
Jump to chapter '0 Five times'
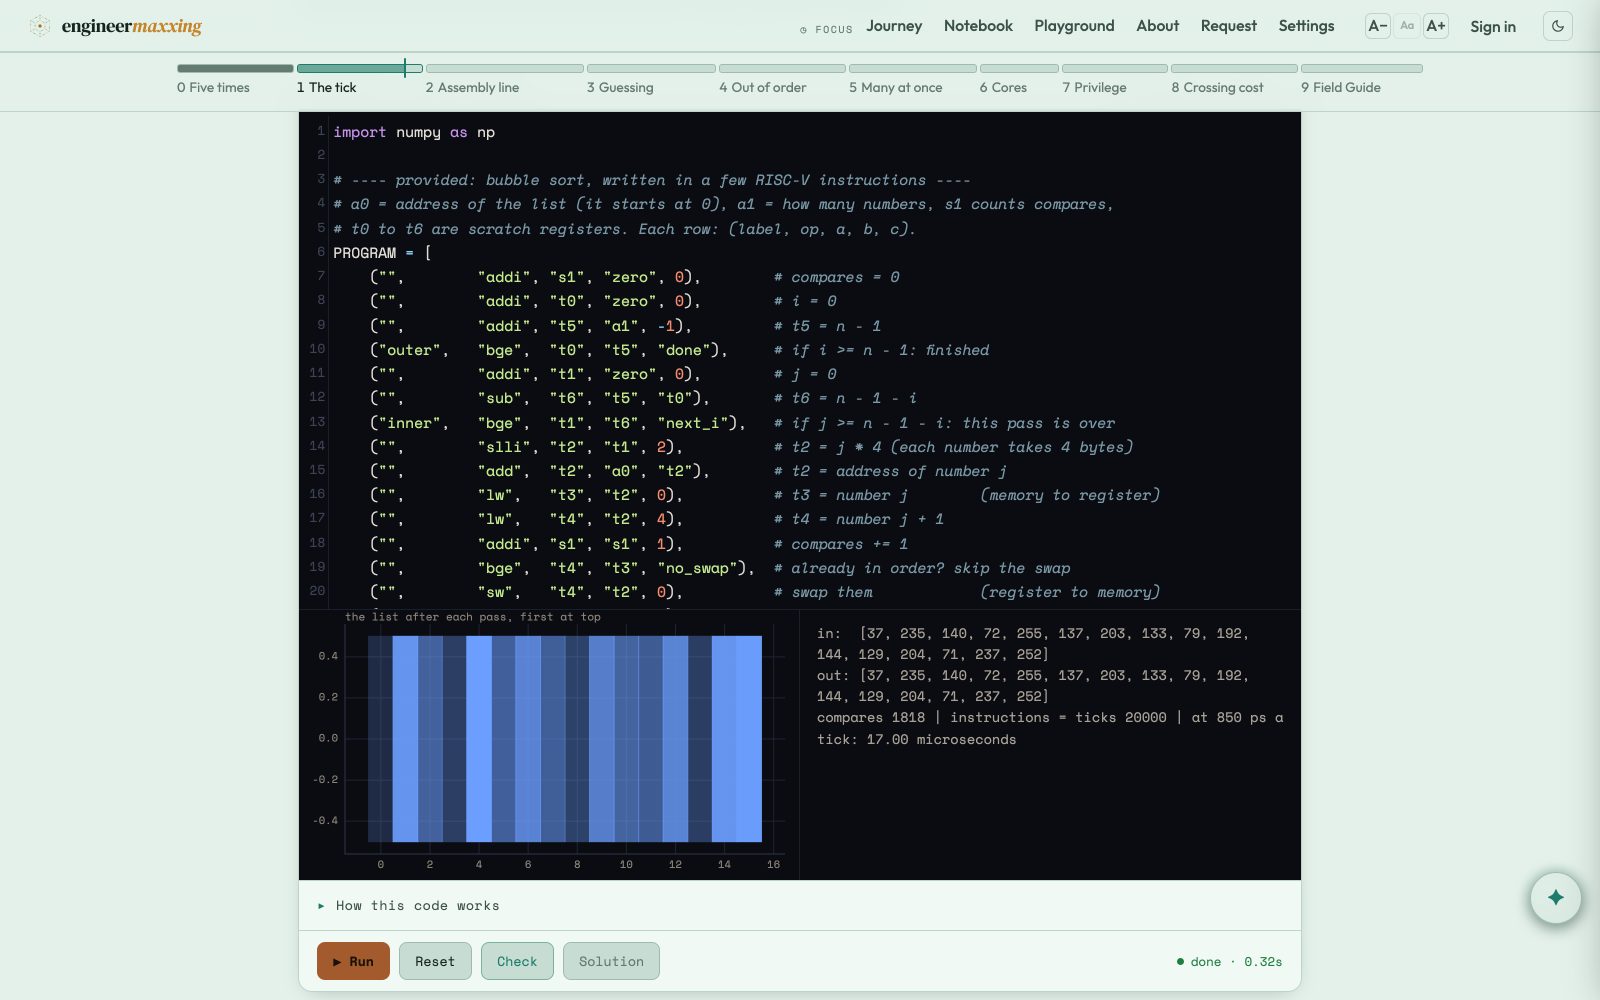point(213,88)
